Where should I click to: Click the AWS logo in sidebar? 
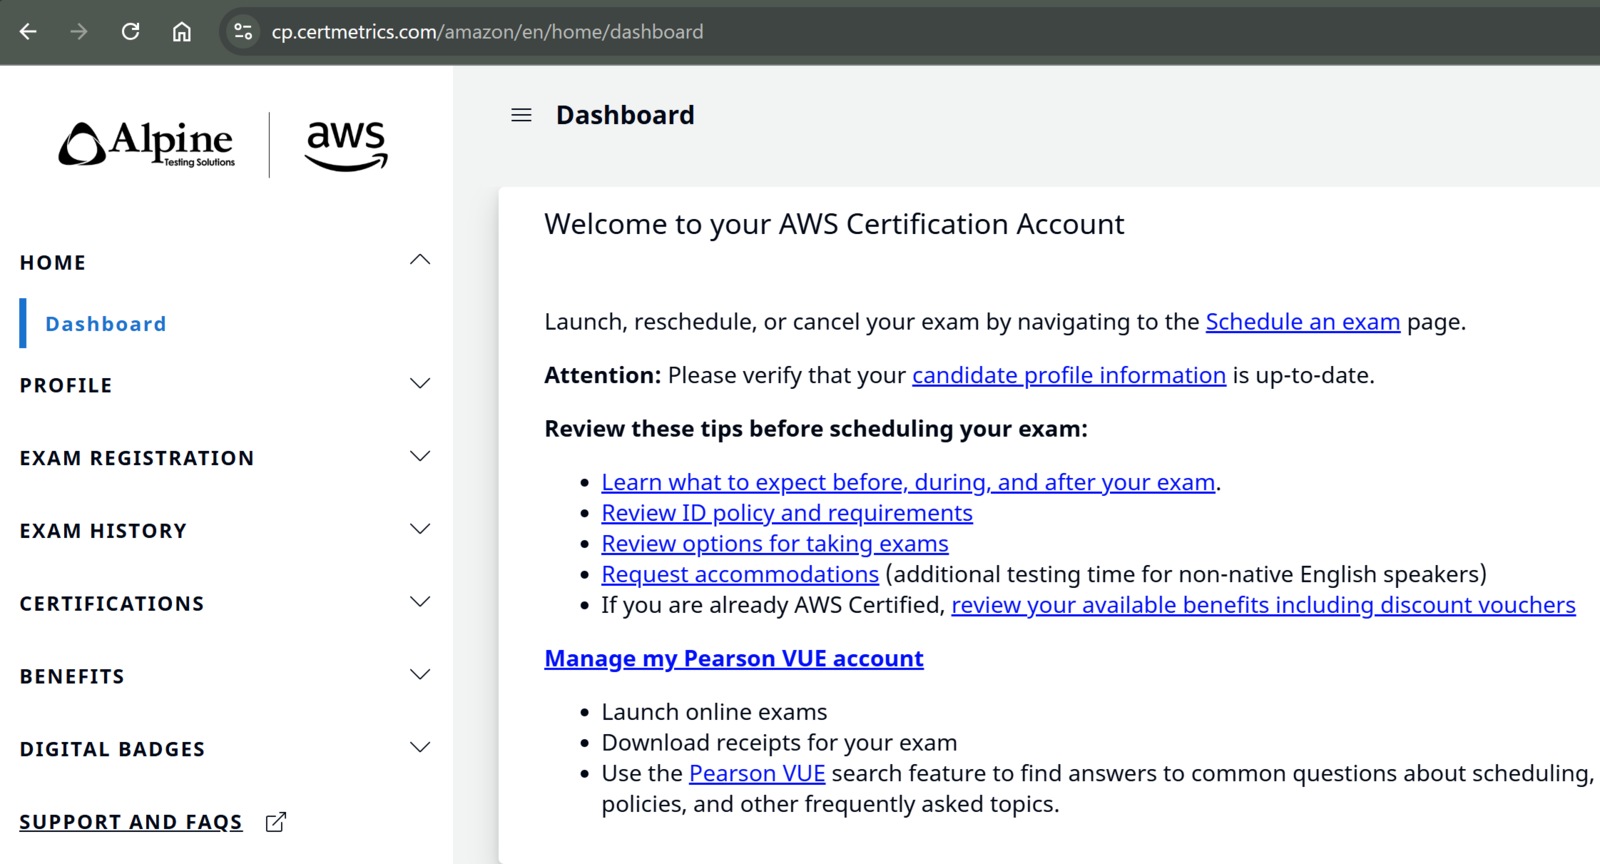[346, 145]
